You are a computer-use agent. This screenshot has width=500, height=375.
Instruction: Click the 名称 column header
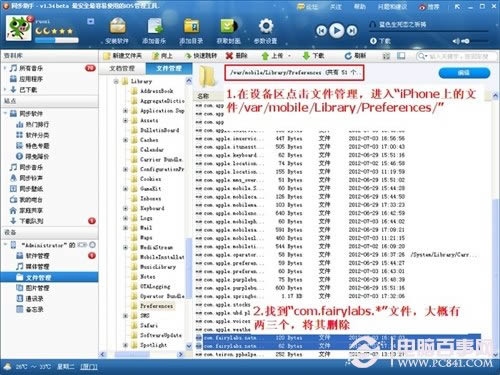pyautogui.click(x=203, y=96)
